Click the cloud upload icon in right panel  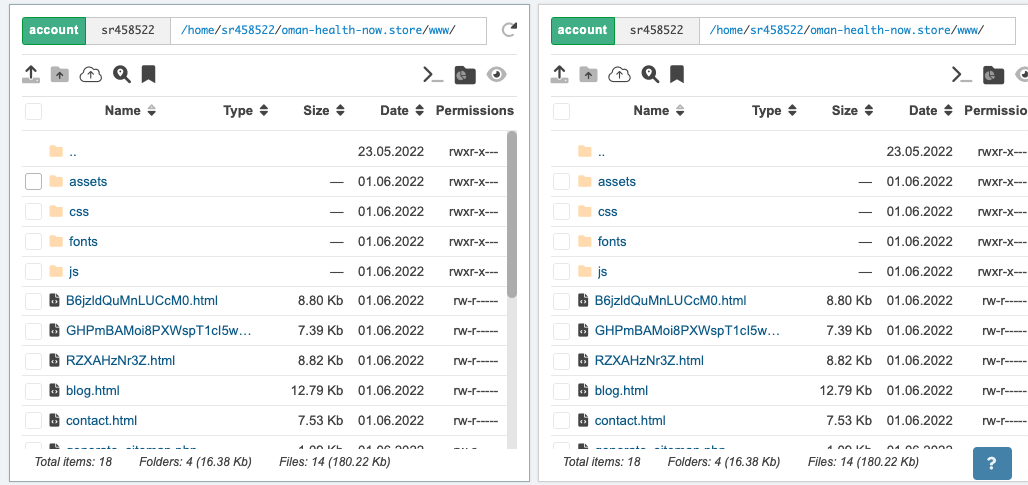coord(619,74)
